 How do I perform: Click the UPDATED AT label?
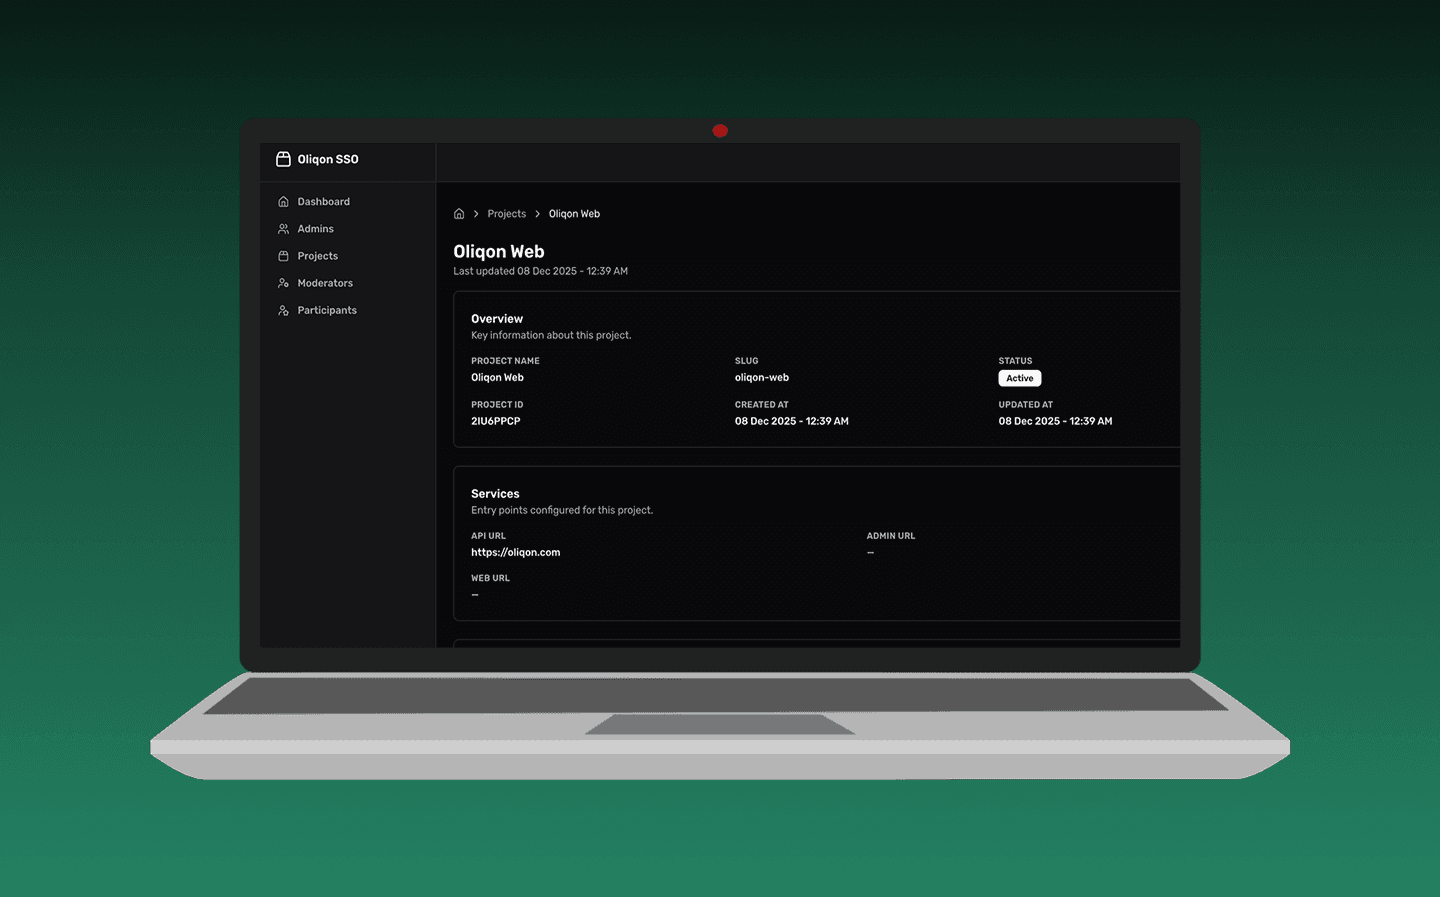(x=1026, y=405)
